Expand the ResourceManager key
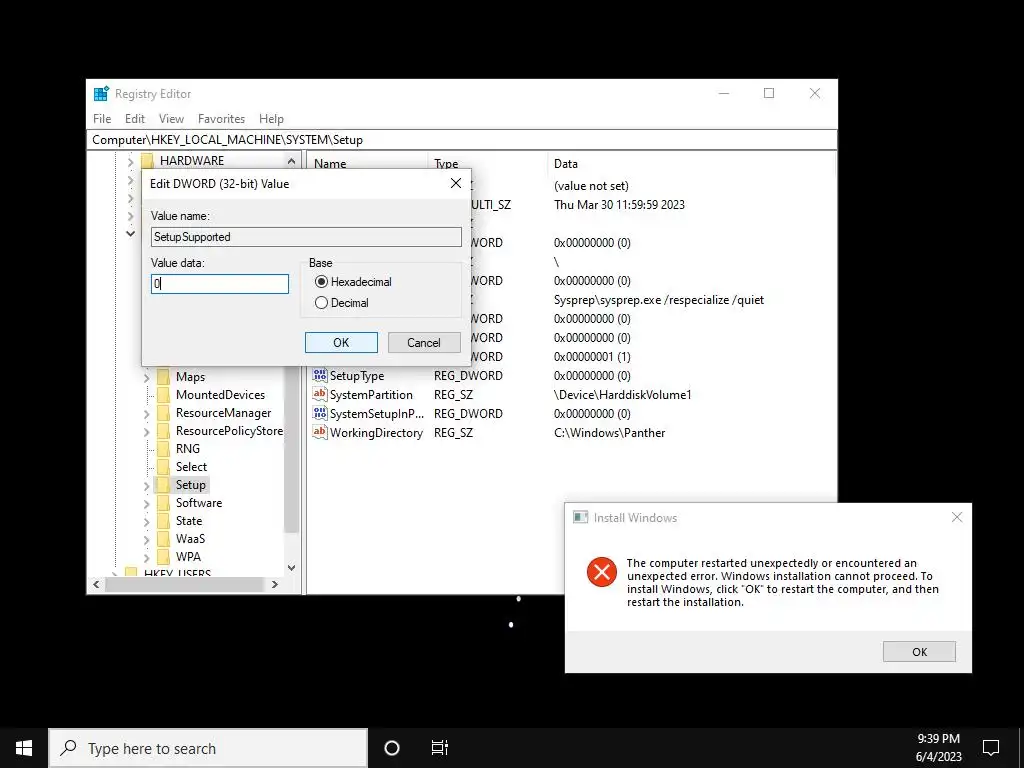This screenshot has height=768, width=1024. point(146,413)
